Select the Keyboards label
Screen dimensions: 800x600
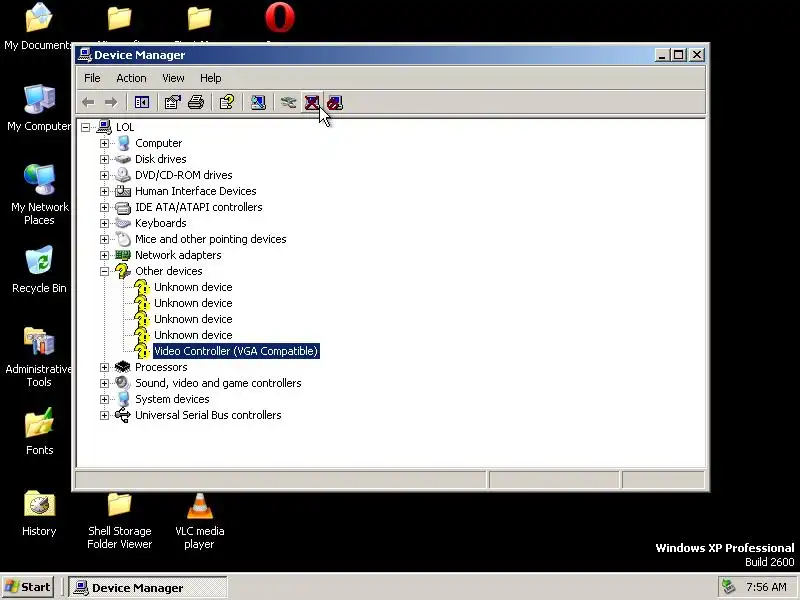coord(160,223)
